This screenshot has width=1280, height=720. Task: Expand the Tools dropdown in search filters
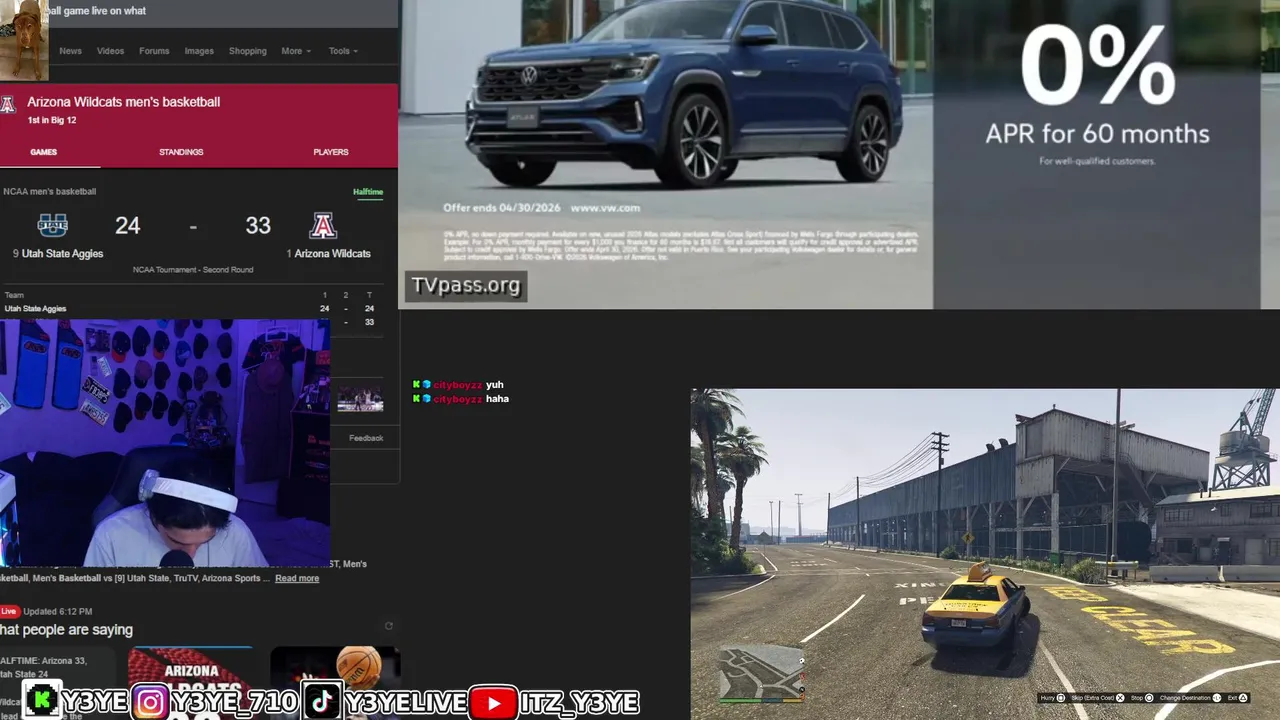343,51
